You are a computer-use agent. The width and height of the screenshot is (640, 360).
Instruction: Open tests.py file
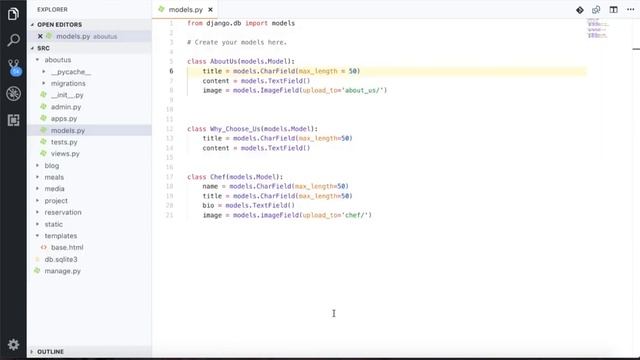coord(64,142)
